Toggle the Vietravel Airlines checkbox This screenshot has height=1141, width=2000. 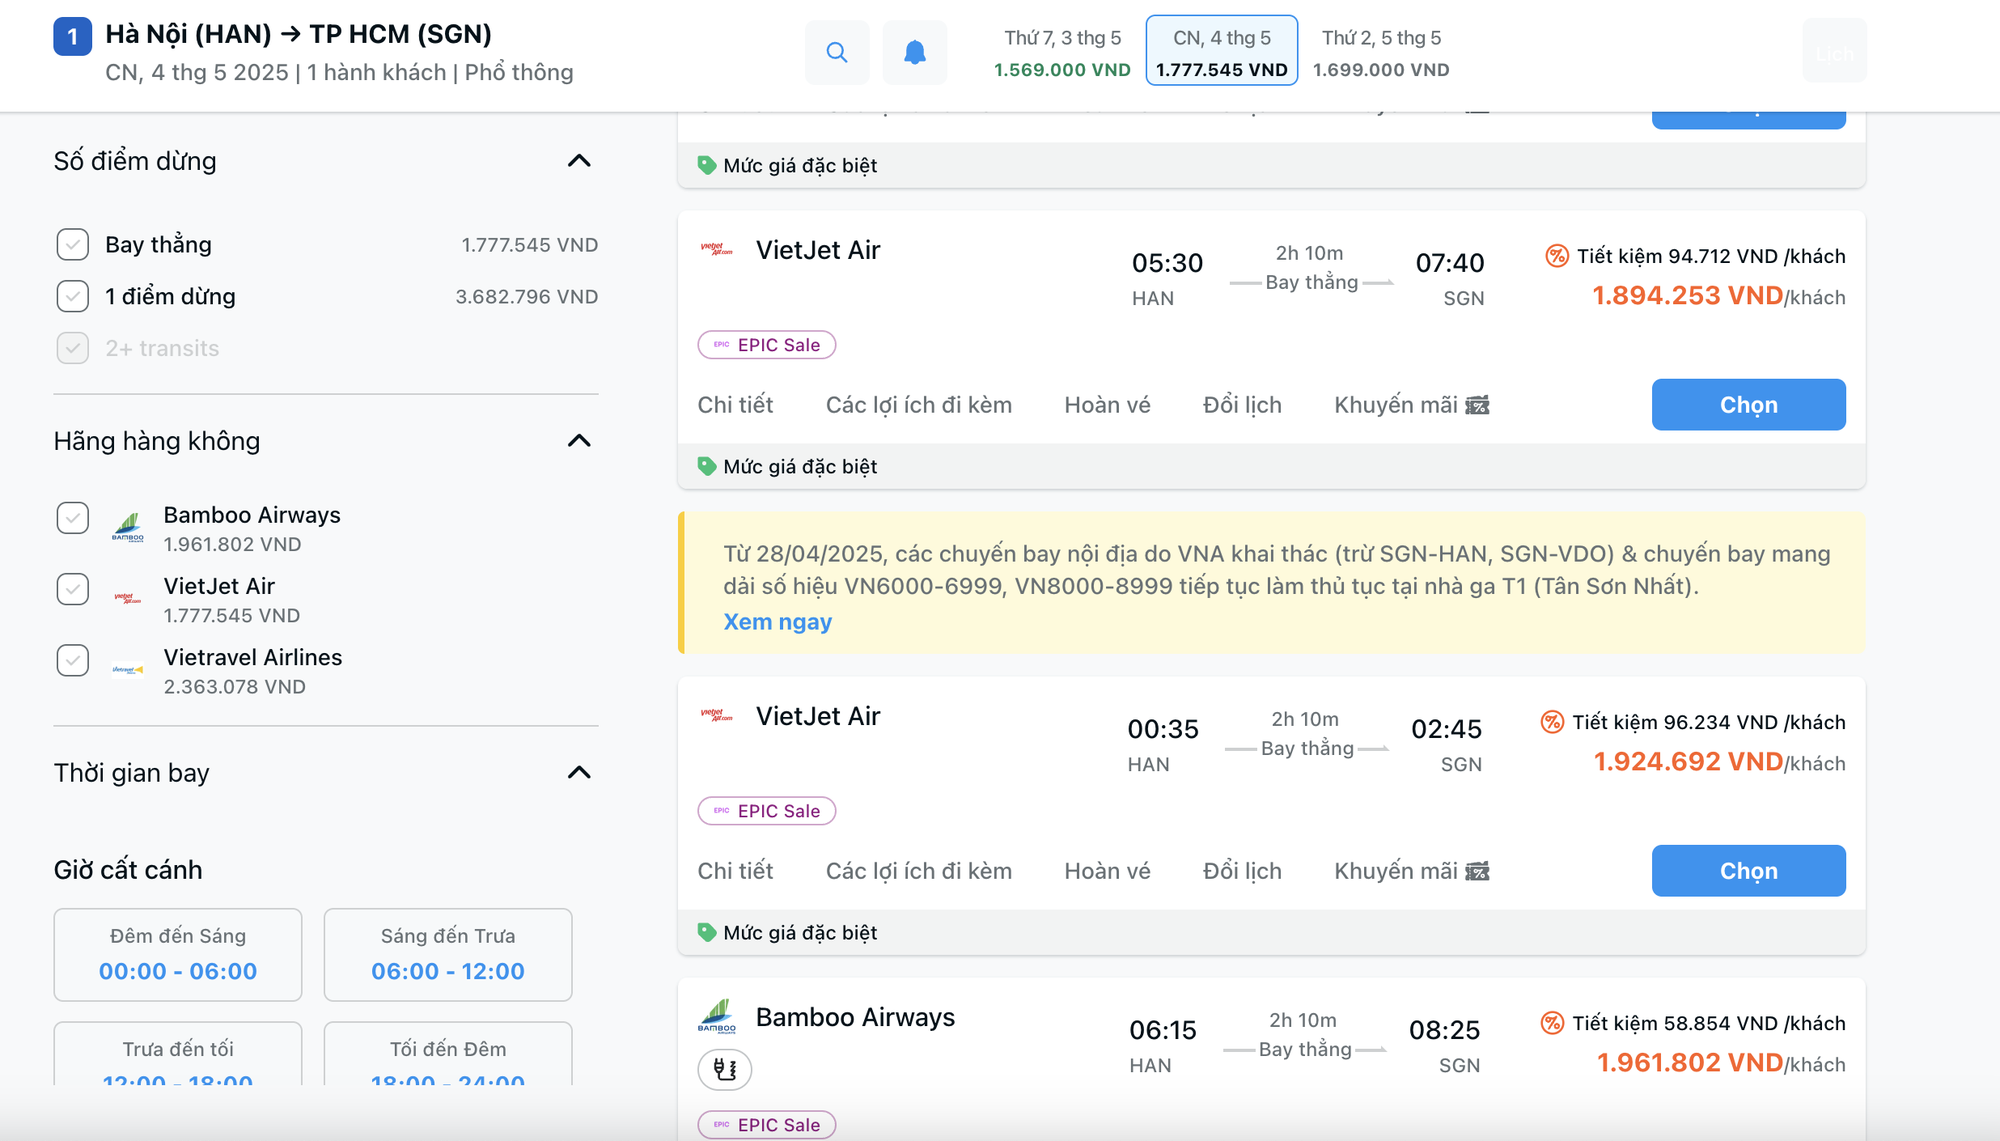73,661
